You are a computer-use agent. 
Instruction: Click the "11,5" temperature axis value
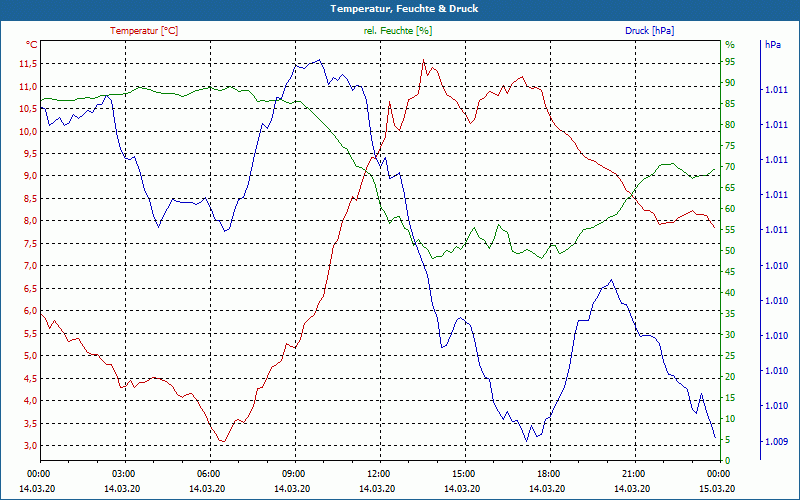click(x=28, y=64)
